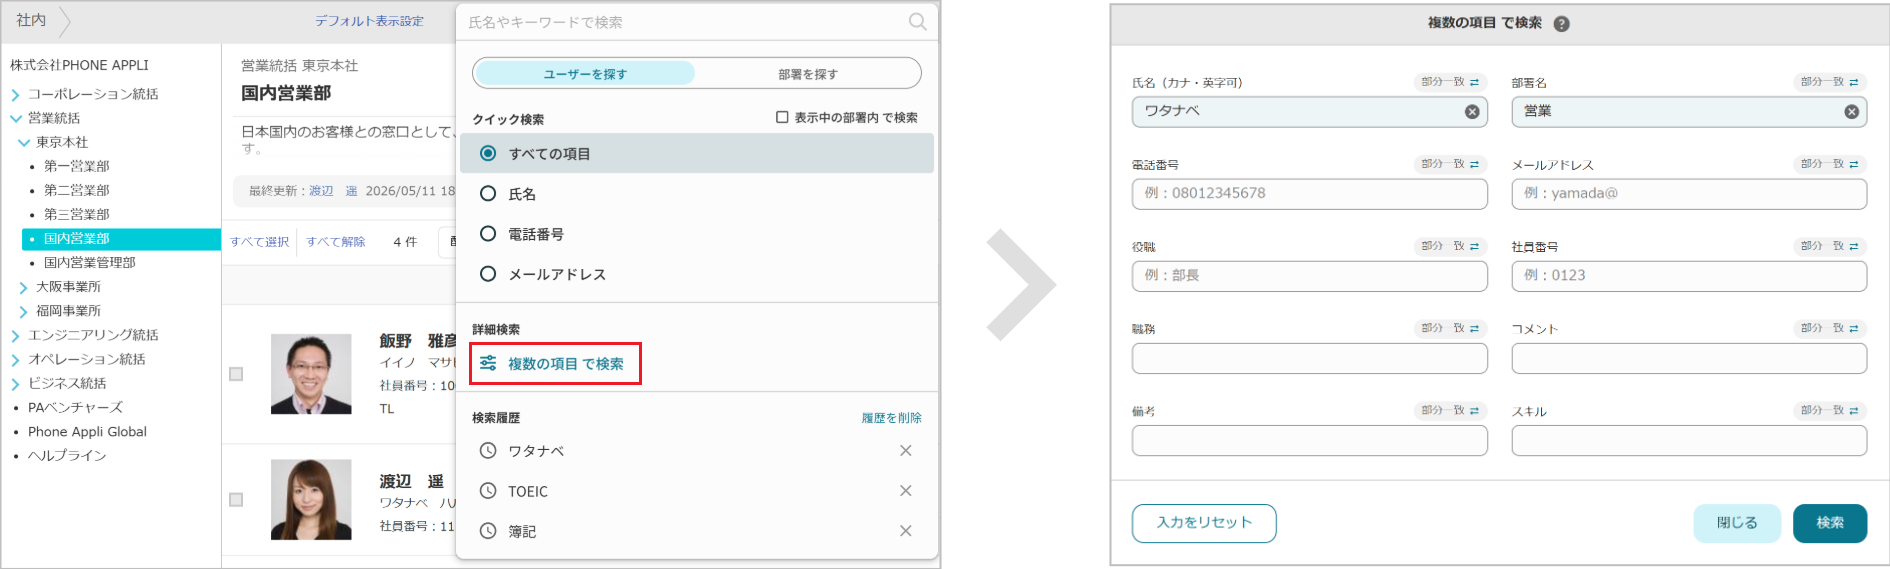Screen dimensions: 1890x569
Task: Toggle 部分一致 for 職務 field
Action: pyautogui.click(x=1450, y=328)
